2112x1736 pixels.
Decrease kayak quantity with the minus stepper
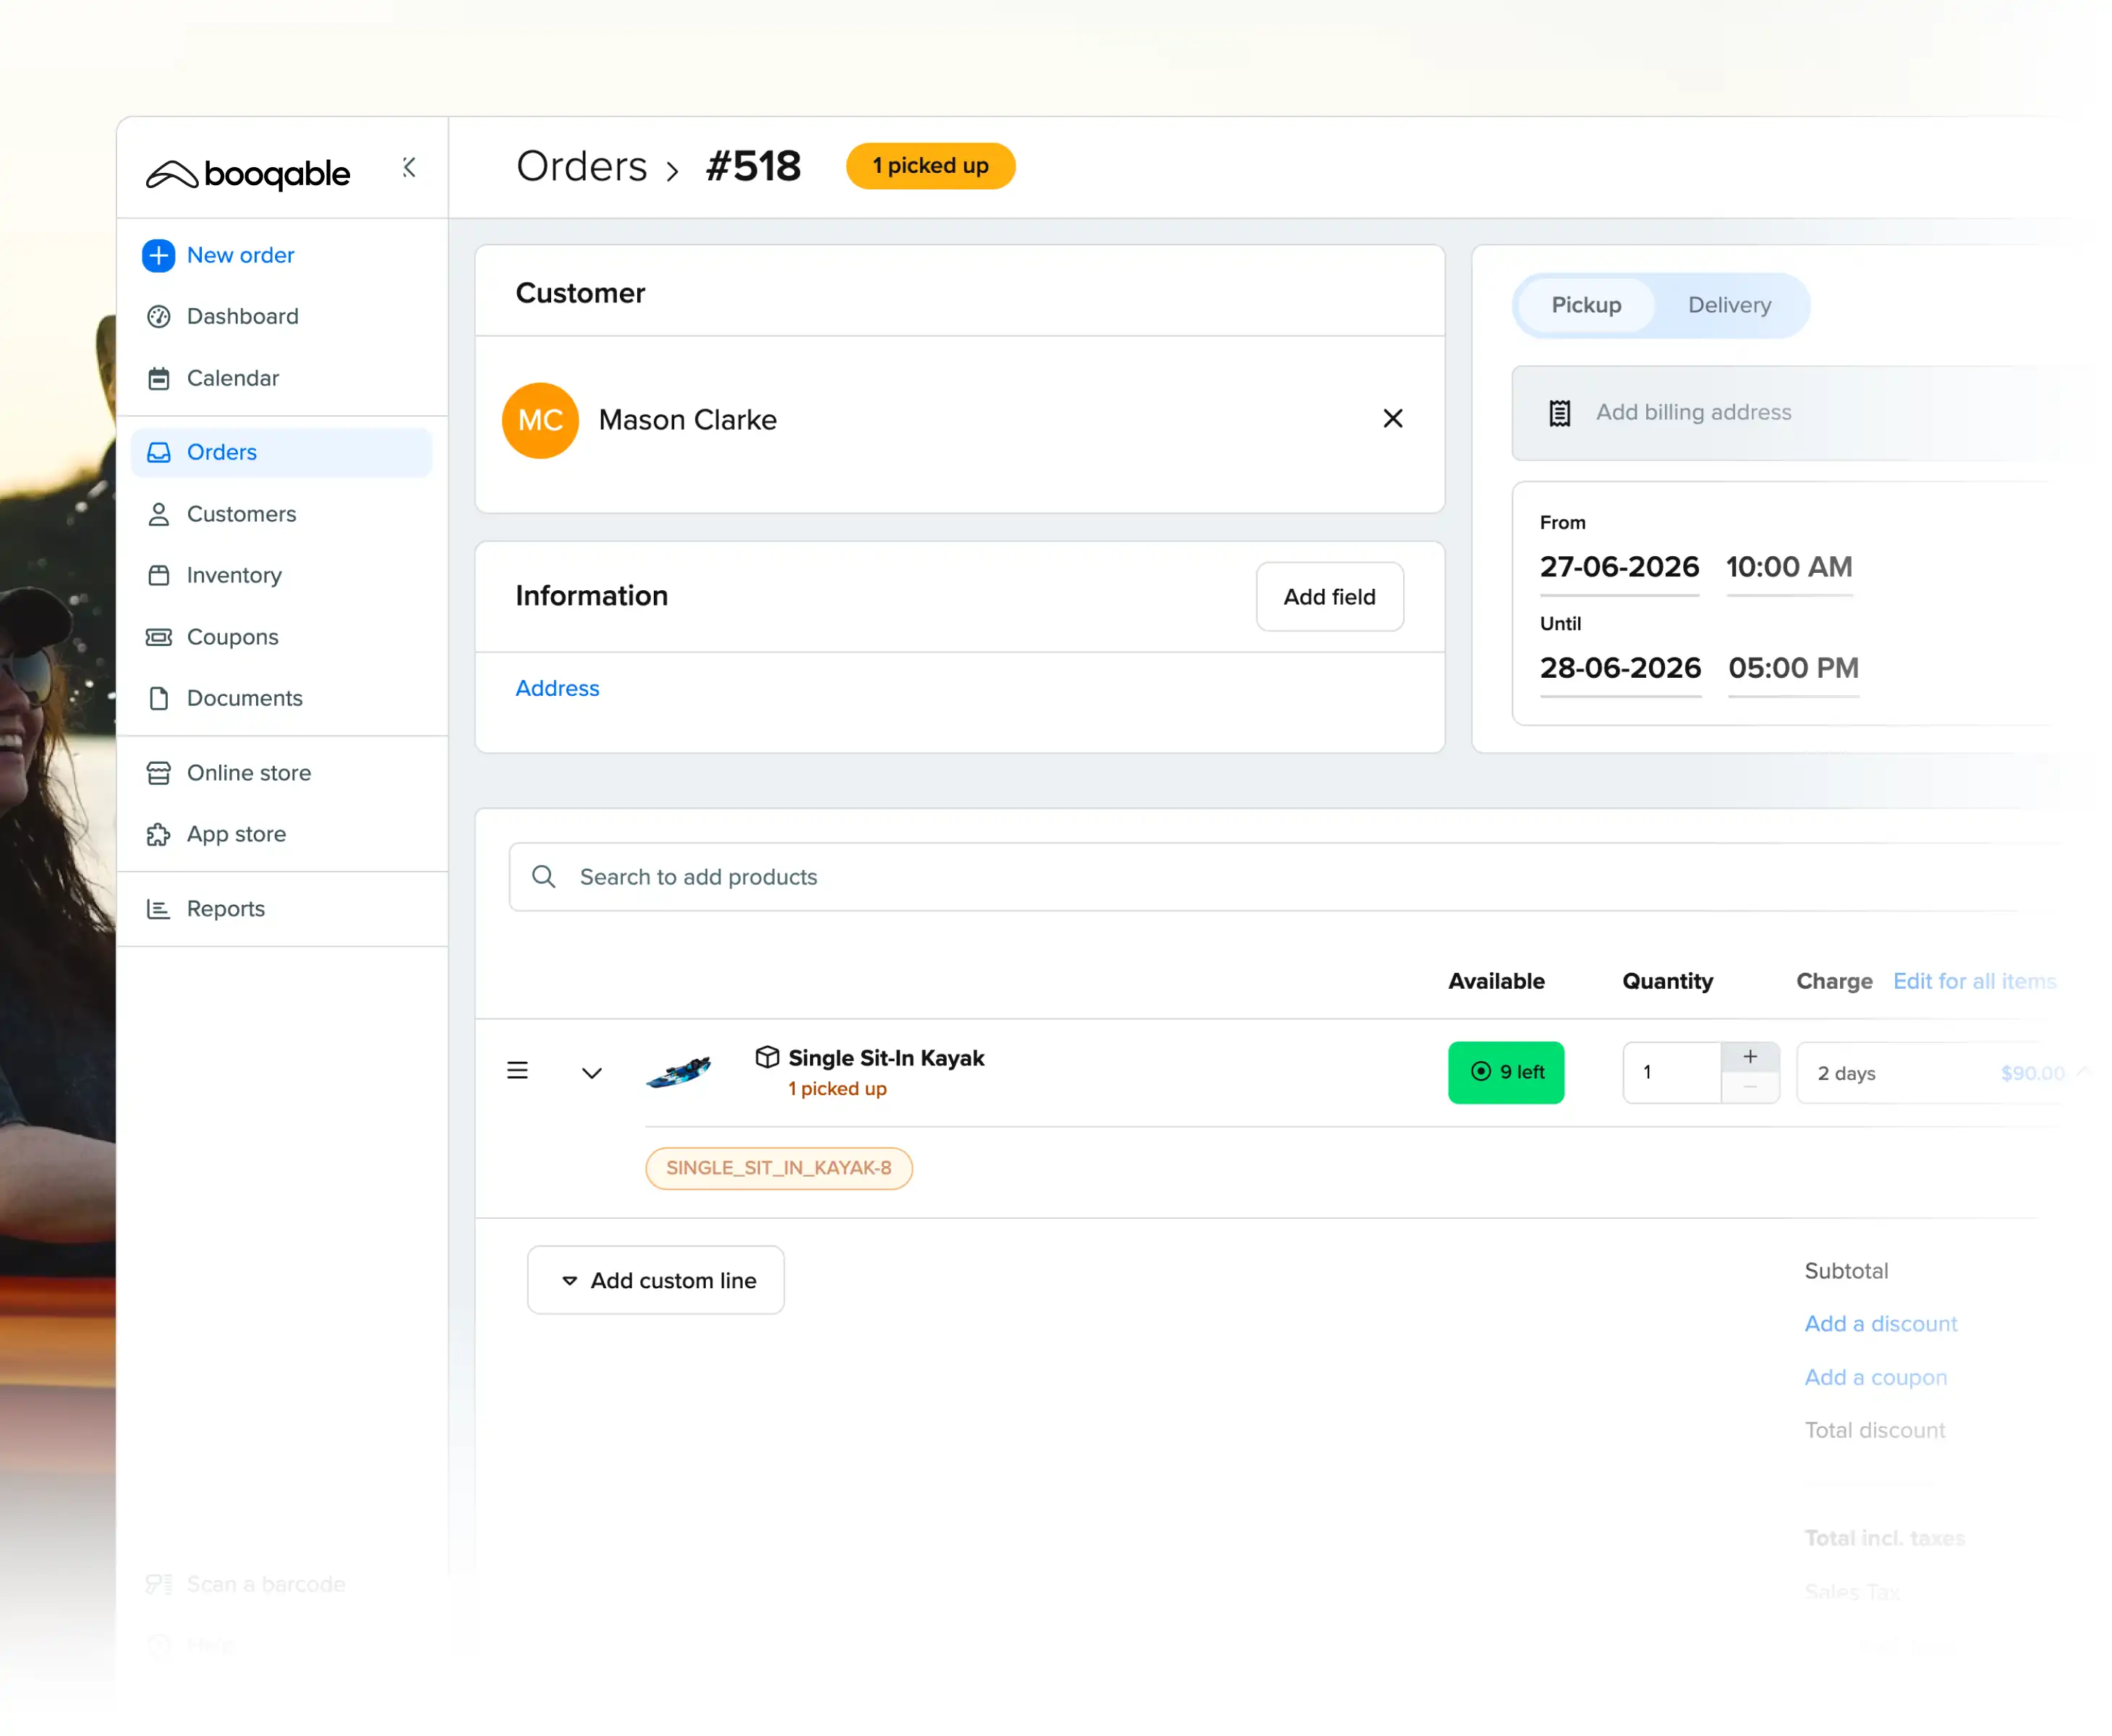pyautogui.click(x=1749, y=1088)
